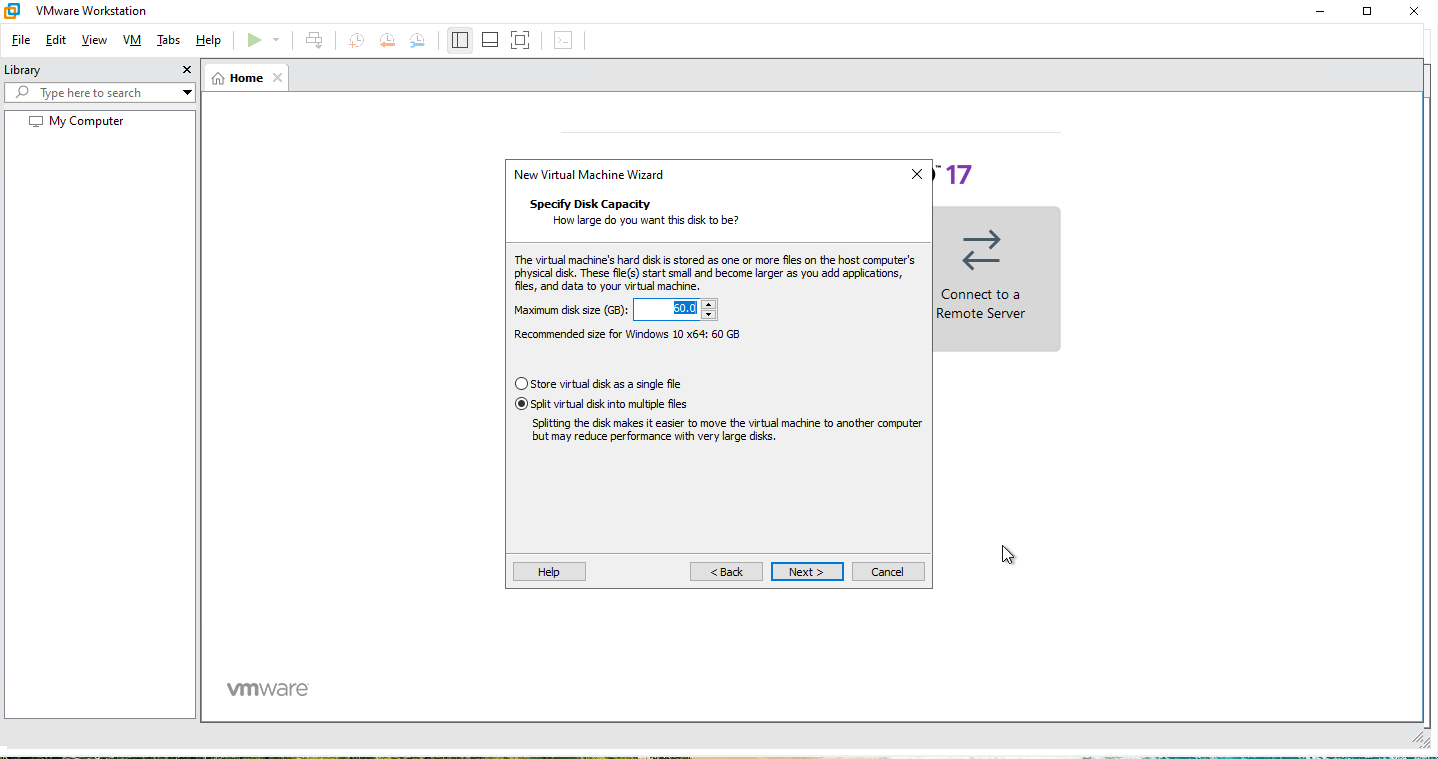1438x759 pixels.
Task: Click the green power on play icon
Action: (x=255, y=40)
